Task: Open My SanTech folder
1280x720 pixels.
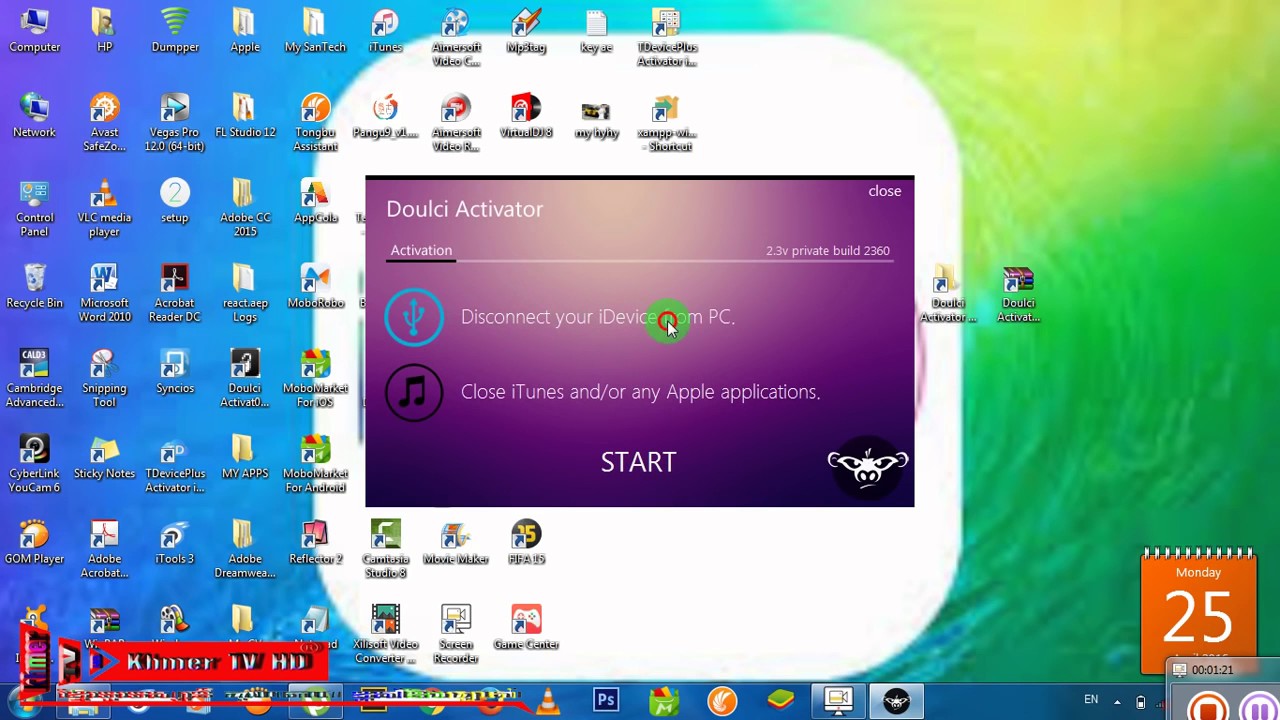Action: tap(315, 30)
